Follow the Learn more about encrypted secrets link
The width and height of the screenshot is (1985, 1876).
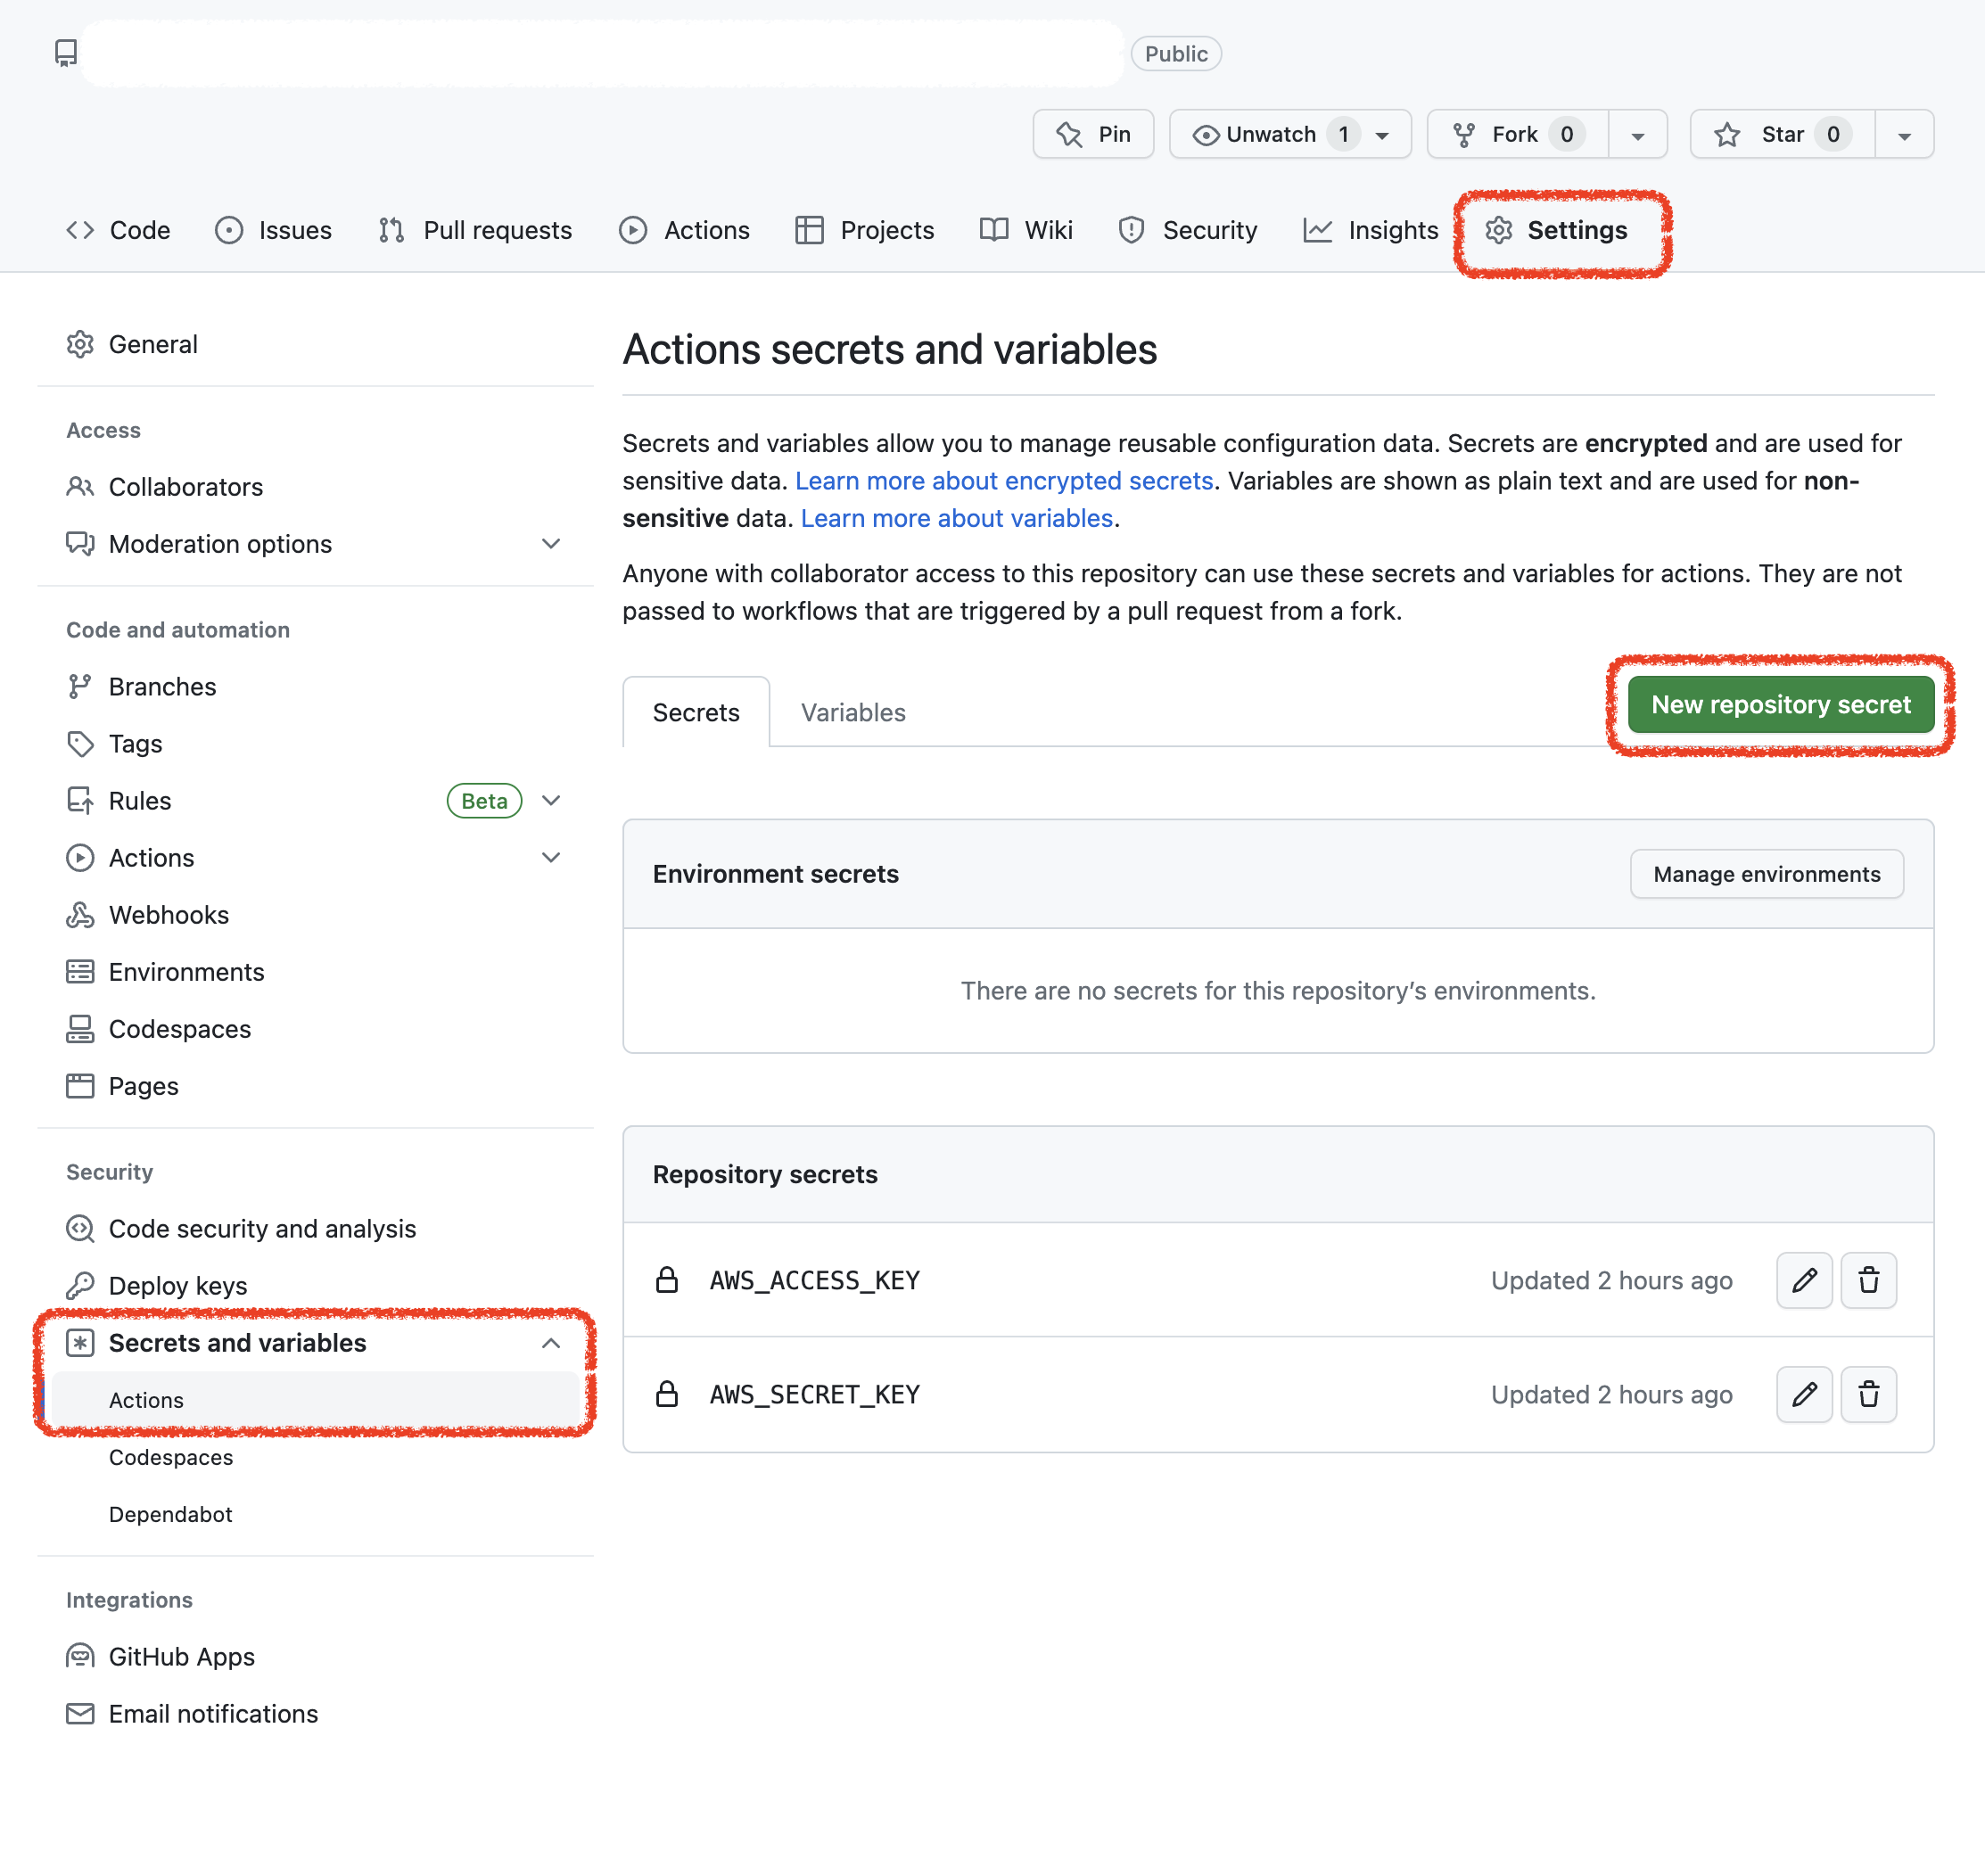1003,480
